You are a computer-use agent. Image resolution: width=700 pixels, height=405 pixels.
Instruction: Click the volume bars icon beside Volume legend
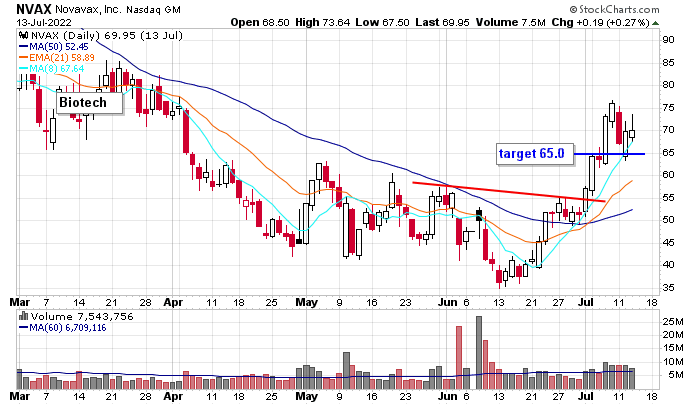[x=24, y=316]
